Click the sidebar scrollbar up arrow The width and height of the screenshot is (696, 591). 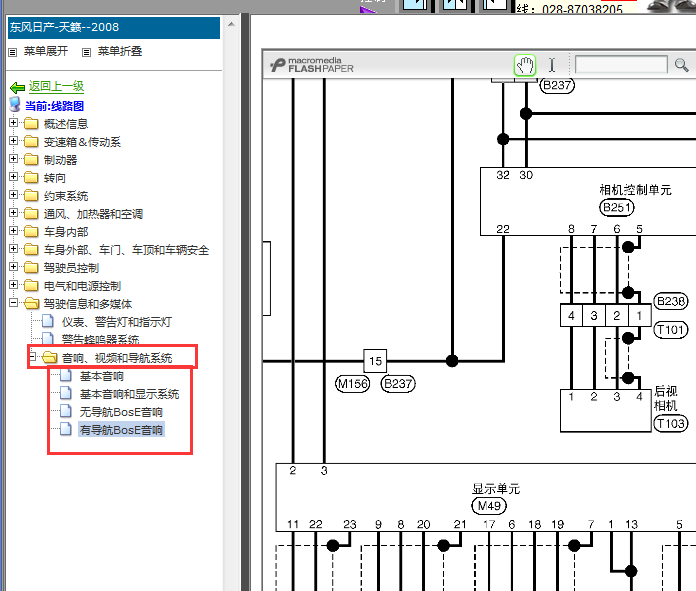click(231, 24)
